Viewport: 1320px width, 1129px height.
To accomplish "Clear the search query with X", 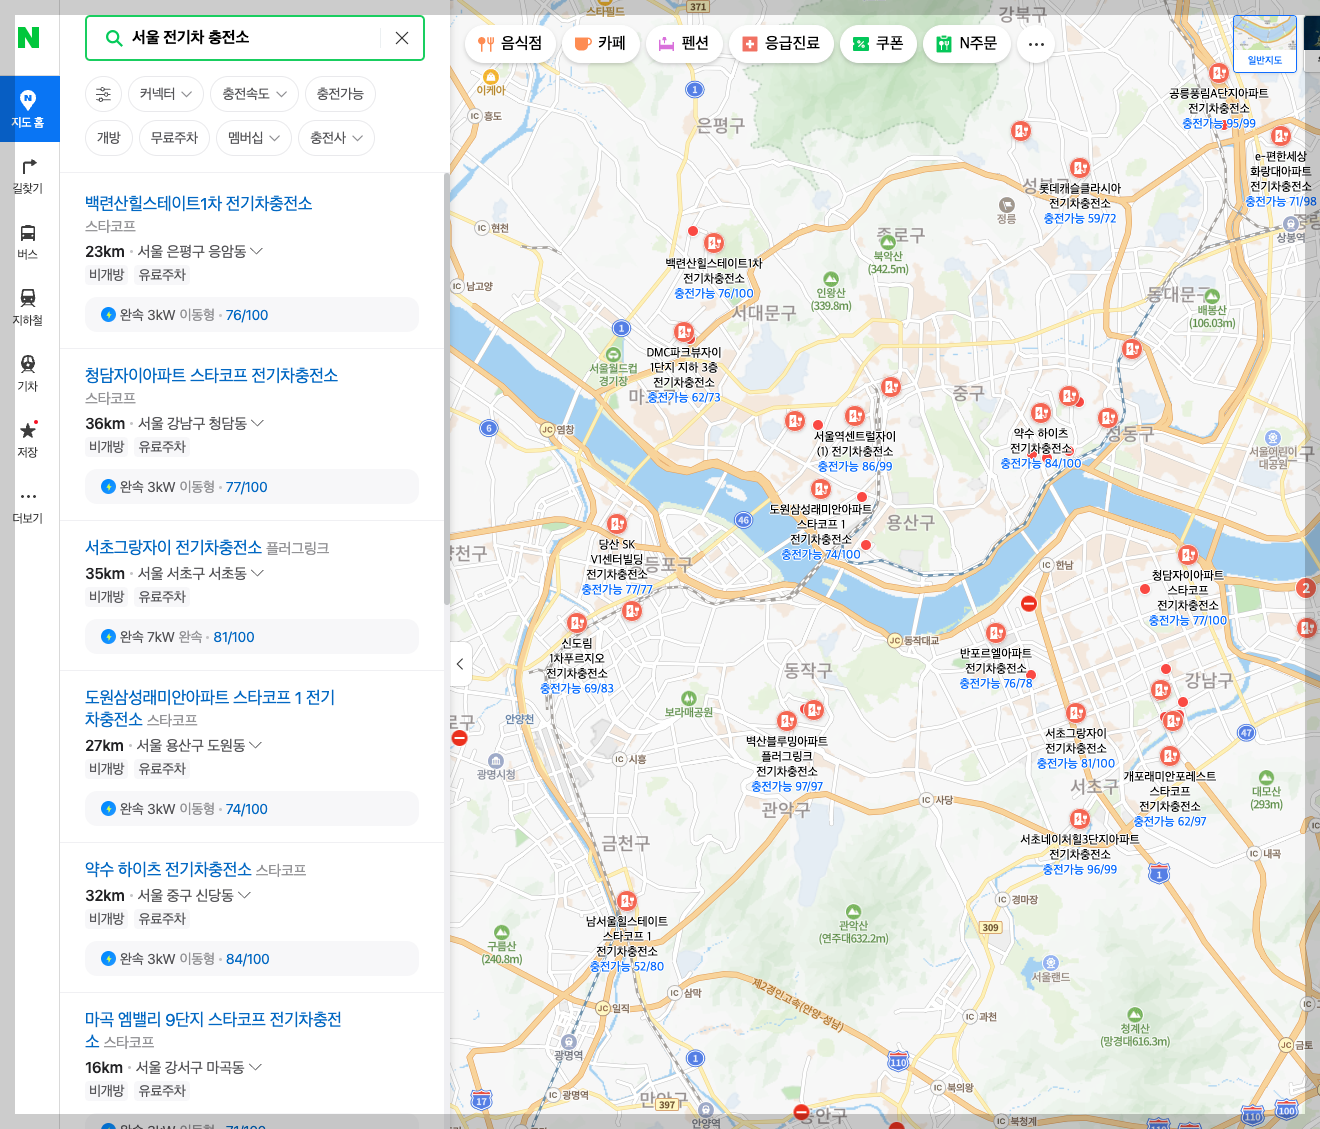I will [402, 38].
